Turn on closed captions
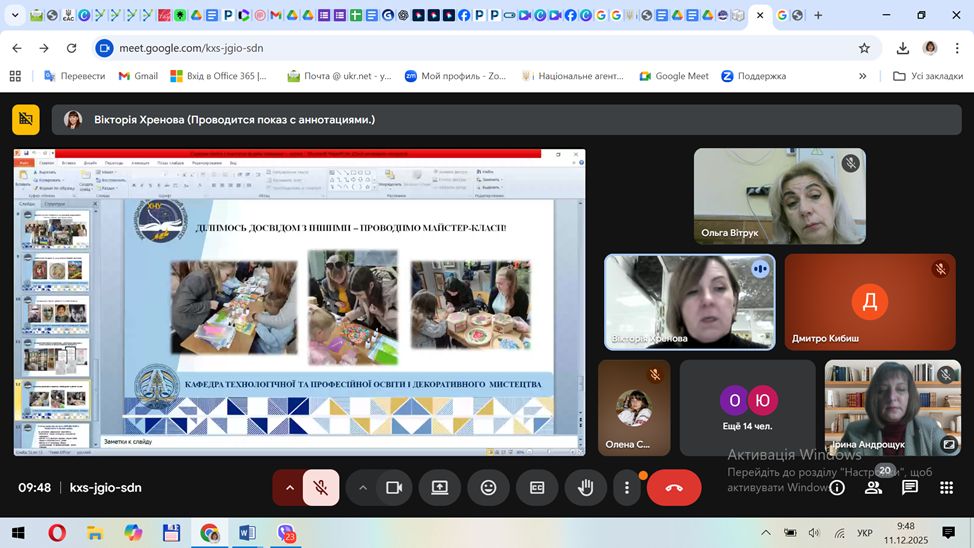Viewport: 974px width, 548px height. [x=537, y=488]
